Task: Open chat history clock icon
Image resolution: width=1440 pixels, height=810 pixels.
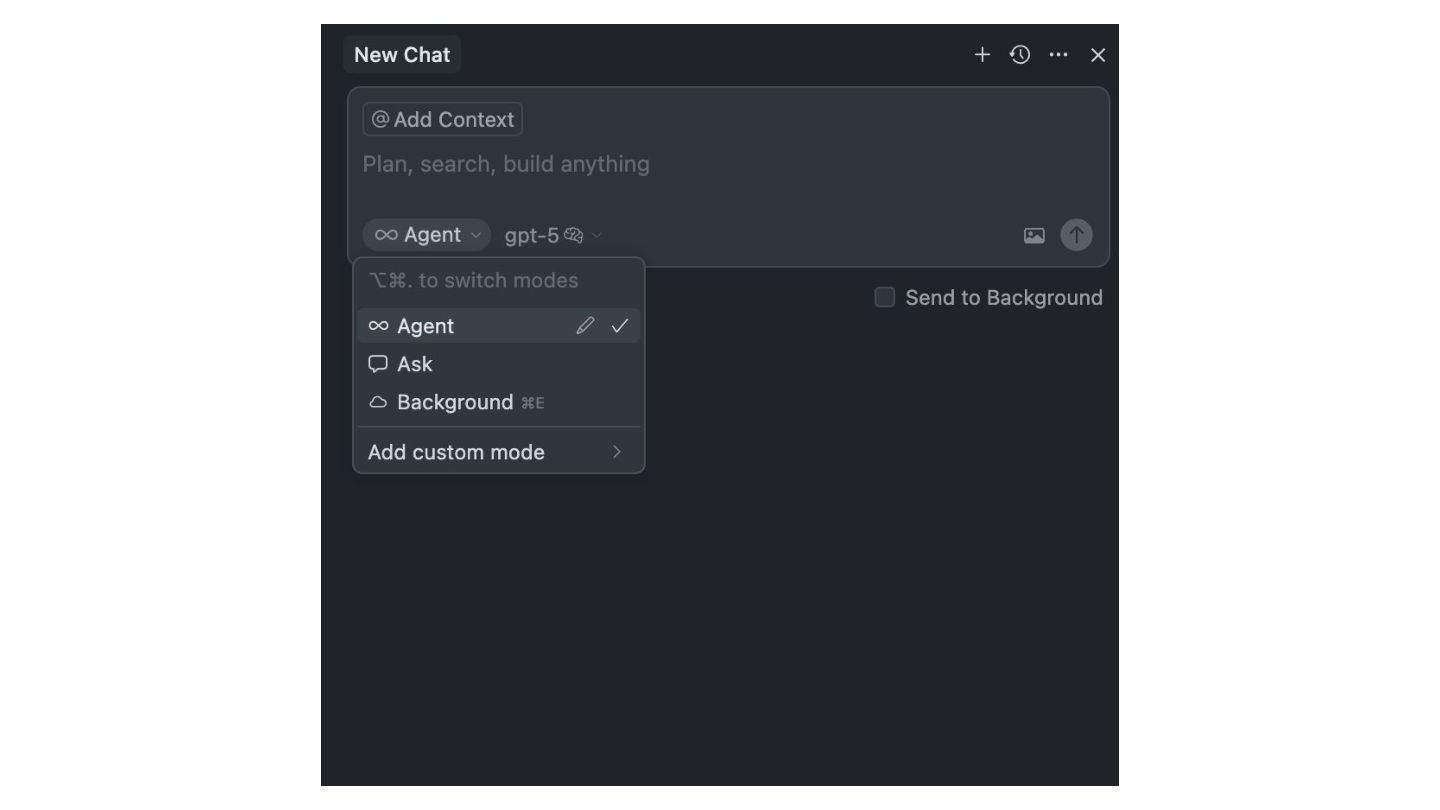Action: [x=1020, y=55]
